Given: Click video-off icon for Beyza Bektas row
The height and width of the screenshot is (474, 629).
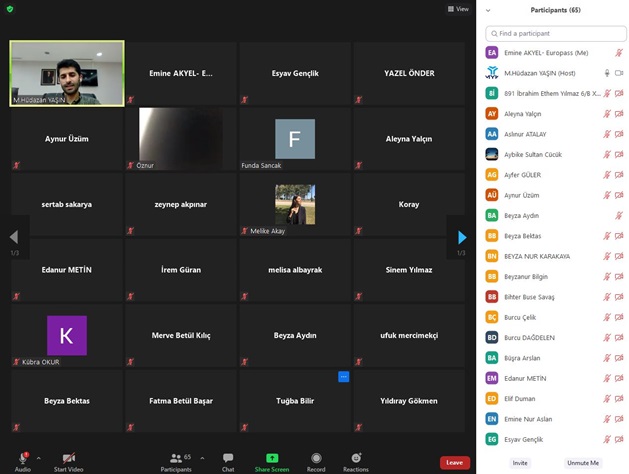Looking at the screenshot, I should 619,236.
